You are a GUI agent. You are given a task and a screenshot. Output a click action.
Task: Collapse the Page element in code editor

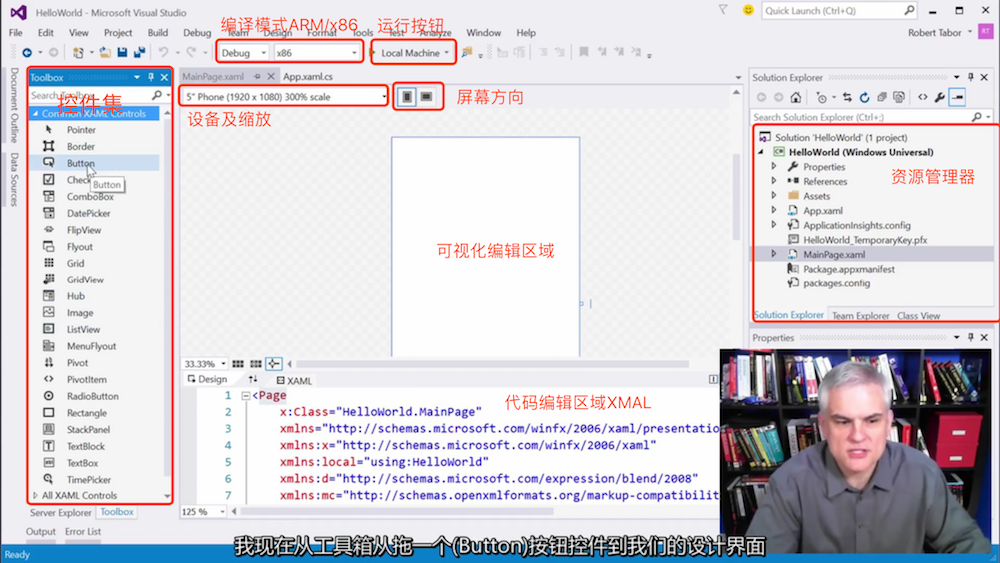click(246, 396)
